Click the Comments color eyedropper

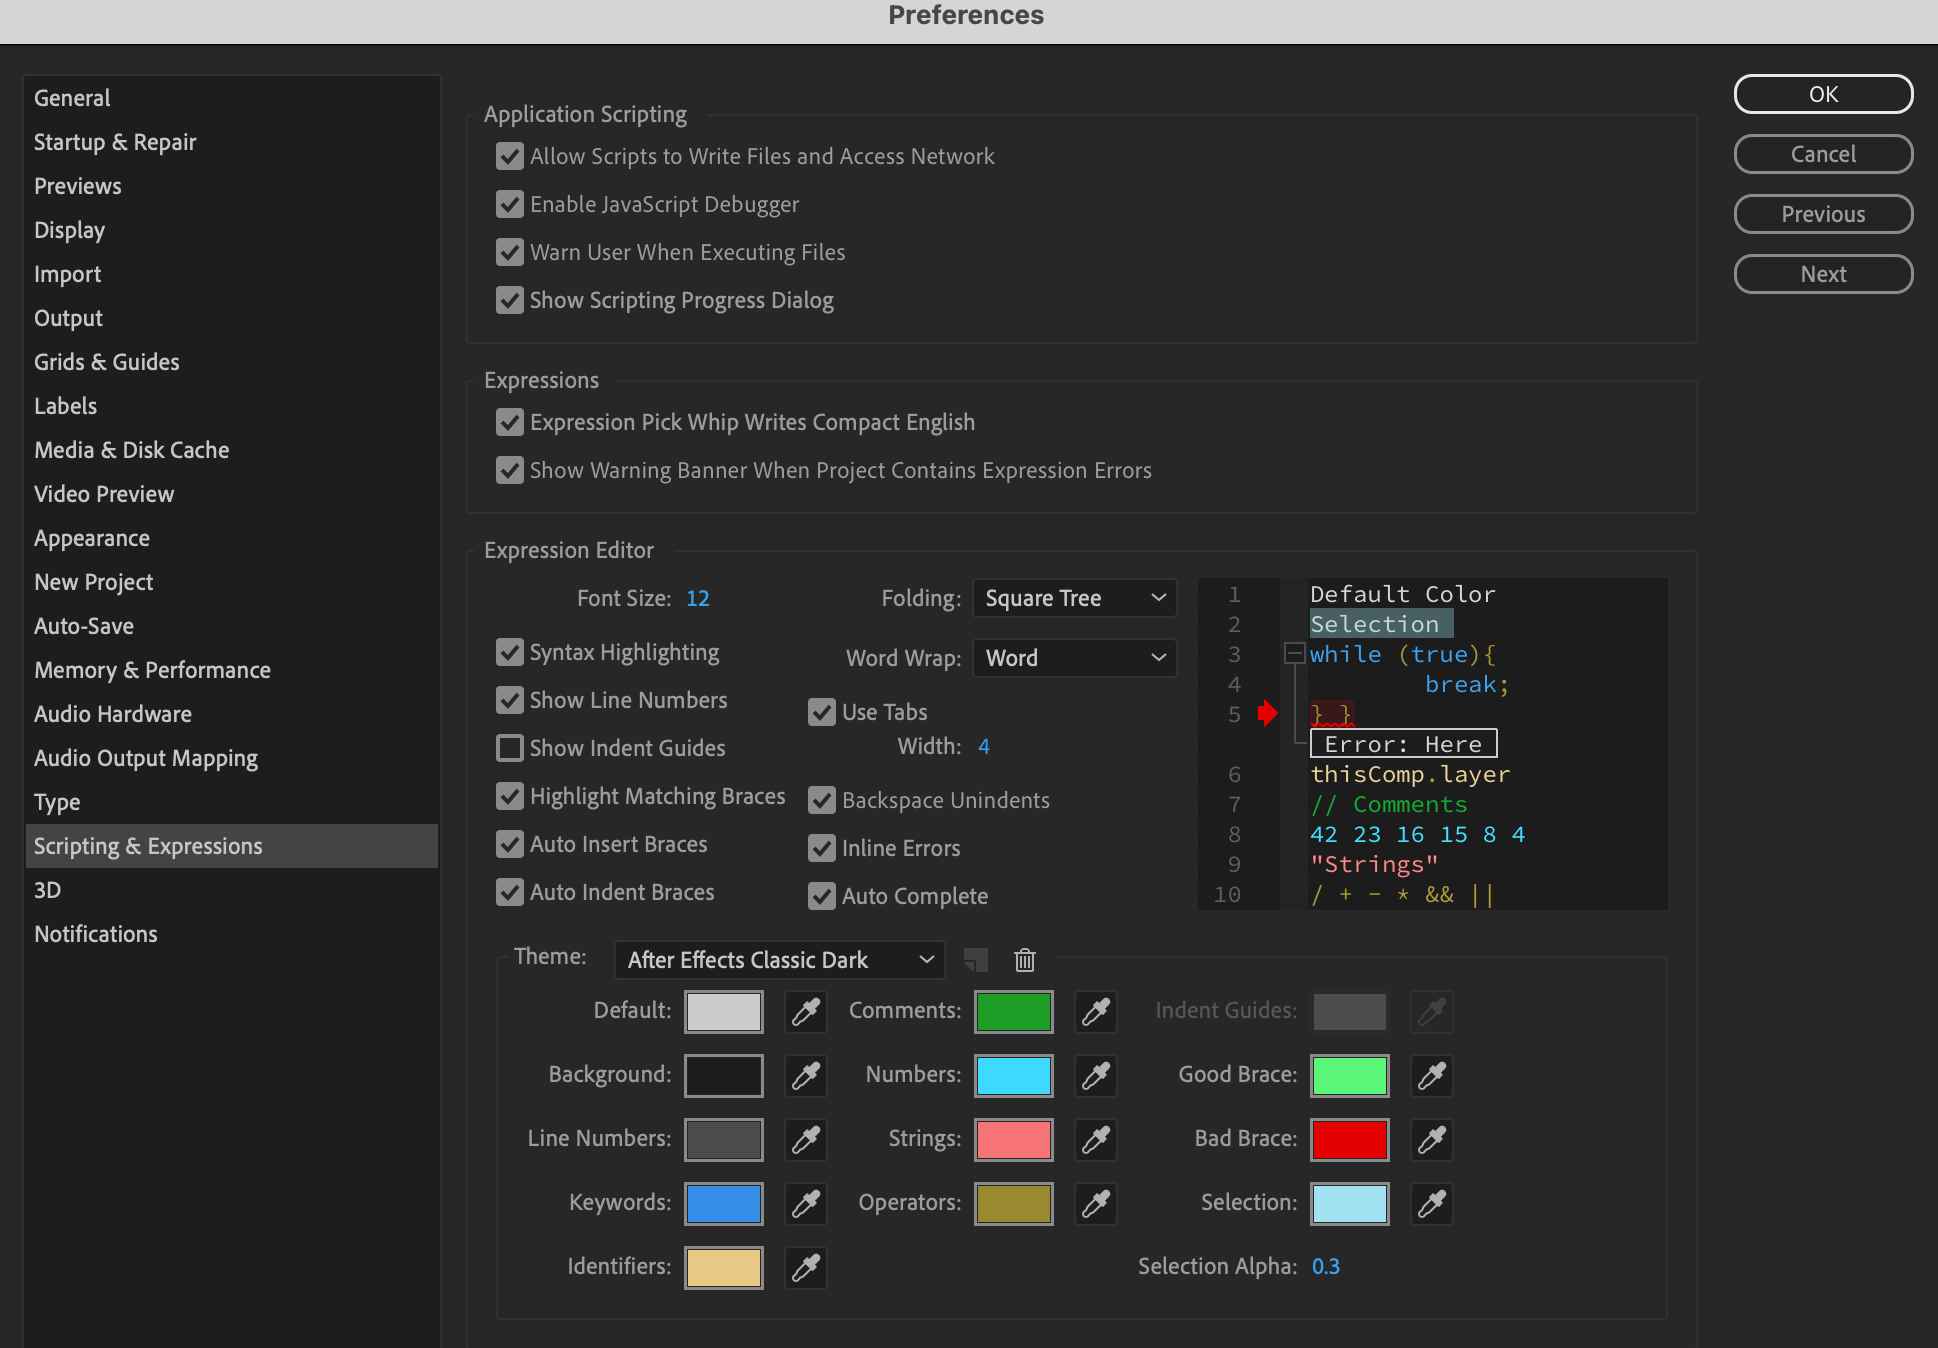pos(1096,1012)
